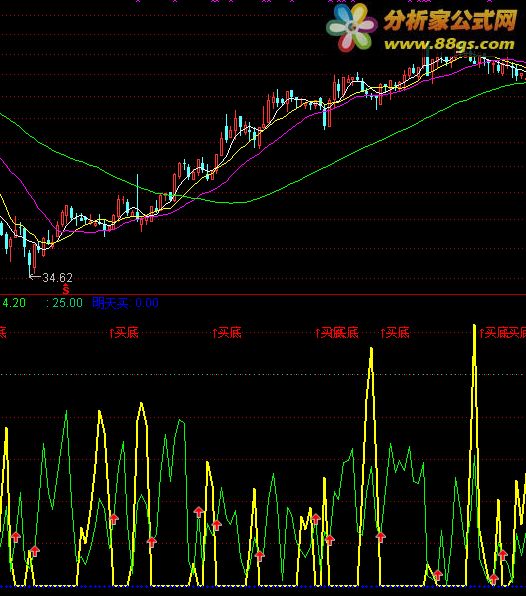Image resolution: width=526 pixels, height=596 pixels.
Task: Click the leftmost red up arrow in indicator
Action: pos(16,537)
